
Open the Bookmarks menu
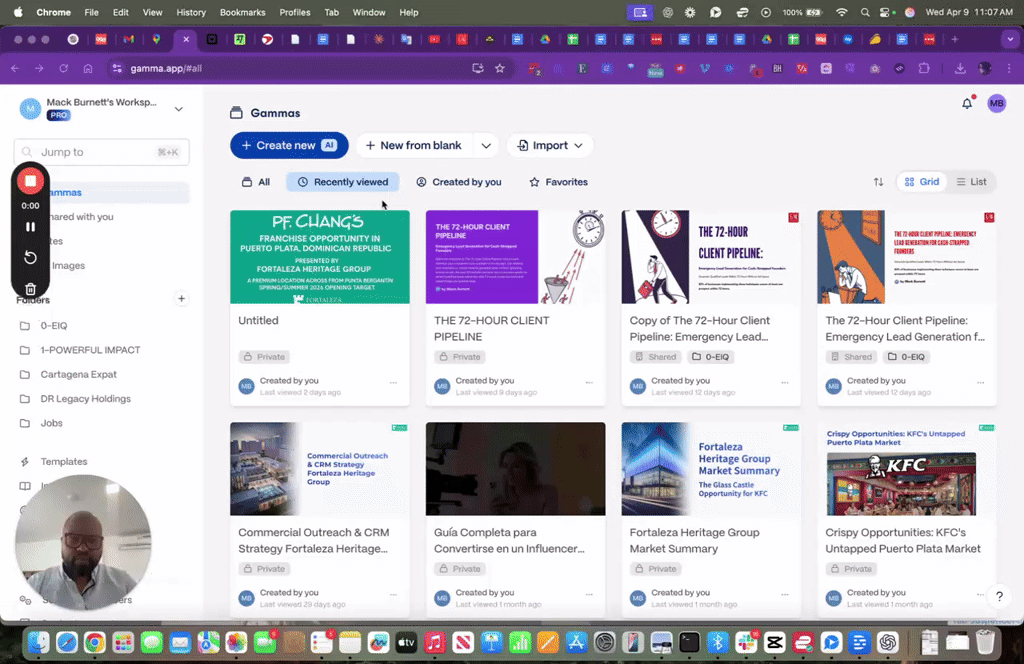coord(242,12)
